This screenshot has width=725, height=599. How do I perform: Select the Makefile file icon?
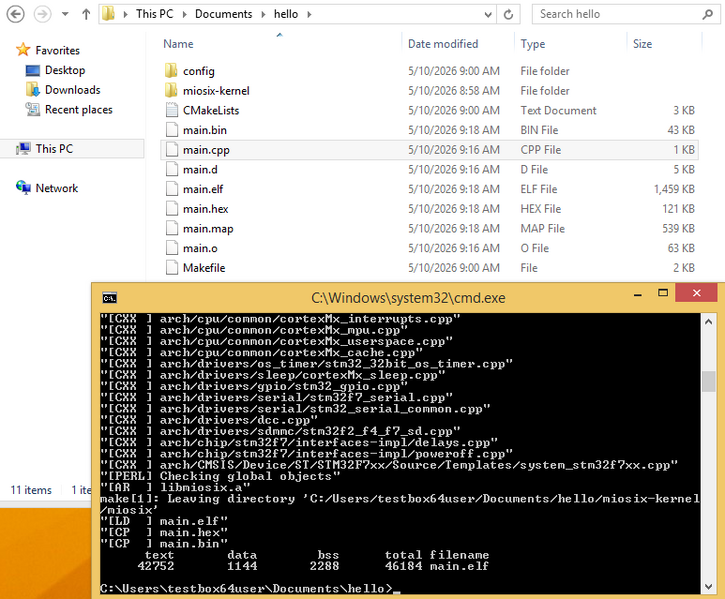(x=172, y=267)
